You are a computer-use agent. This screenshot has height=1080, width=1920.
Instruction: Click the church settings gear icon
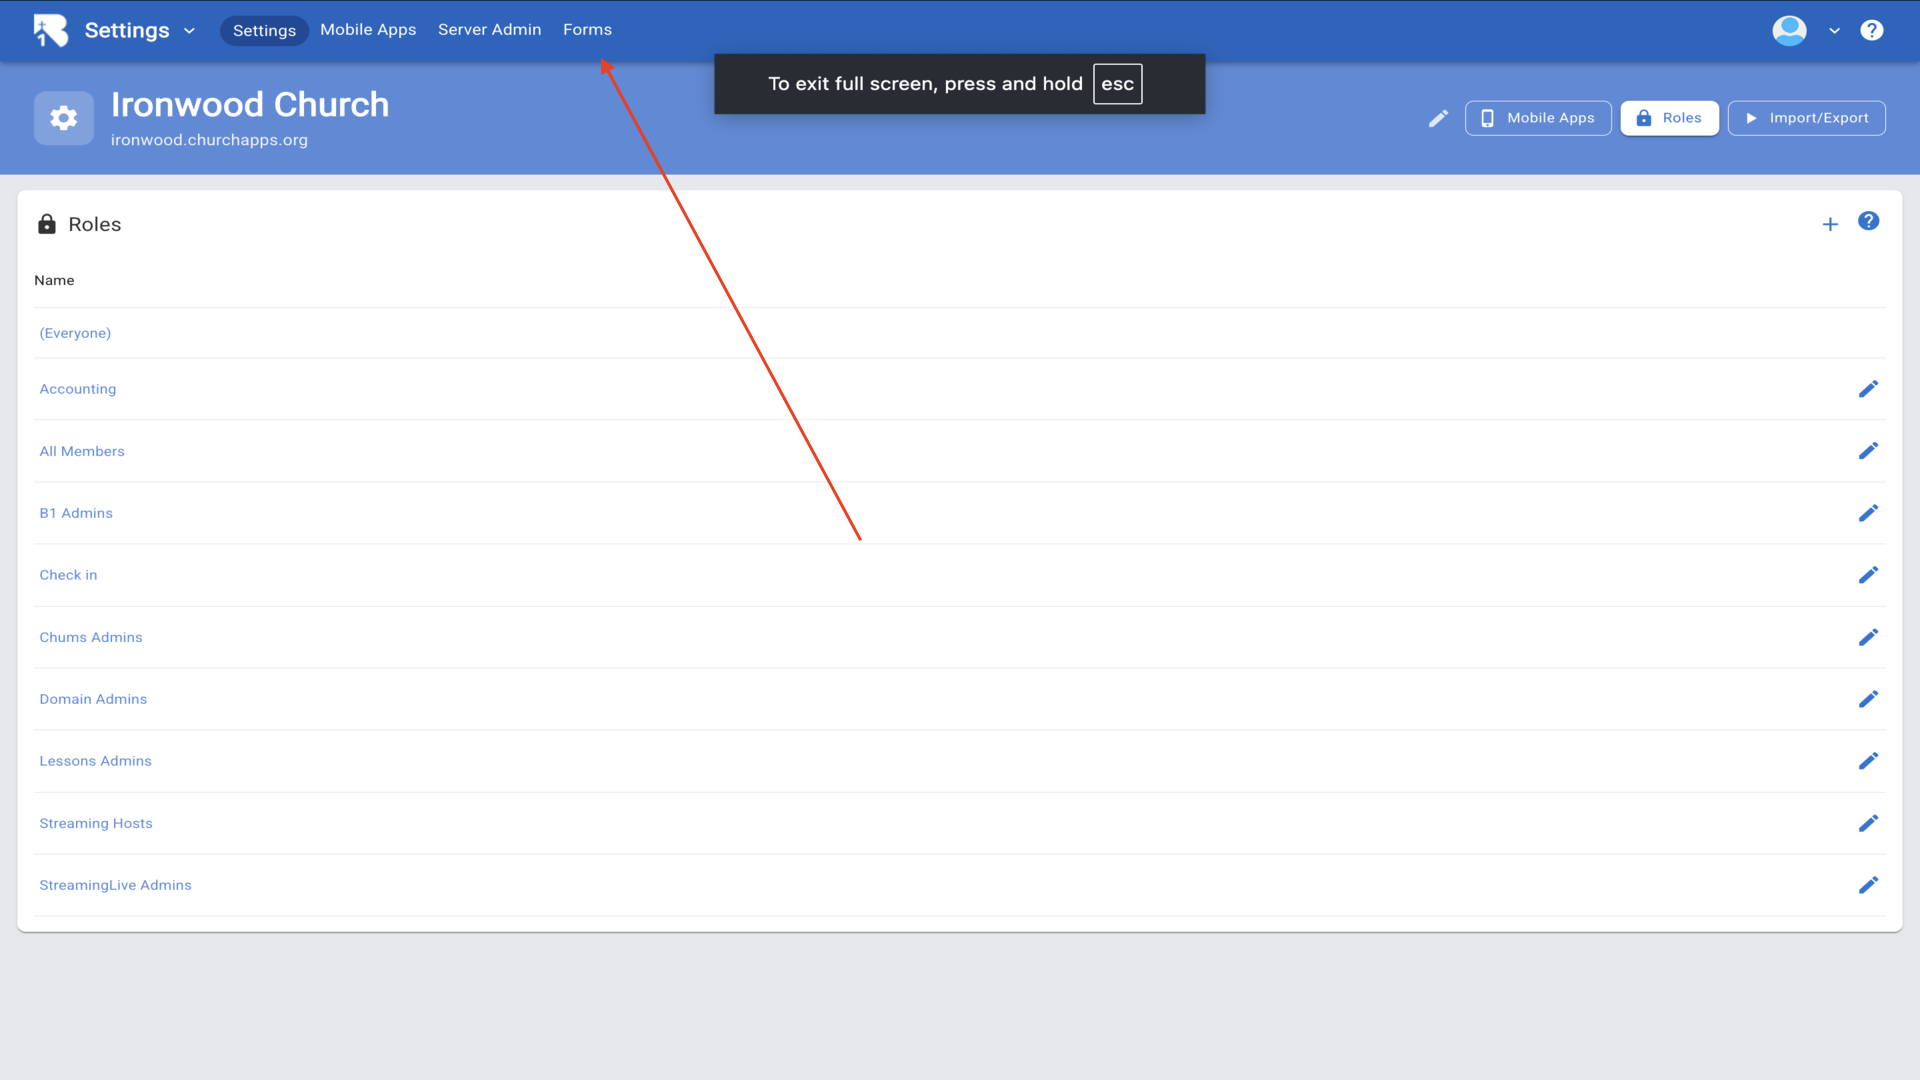64,118
